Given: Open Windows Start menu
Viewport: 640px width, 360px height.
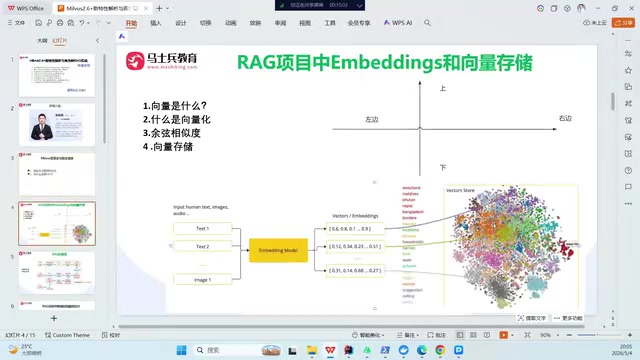Looking at the screenshot, I should click(181, 350).
